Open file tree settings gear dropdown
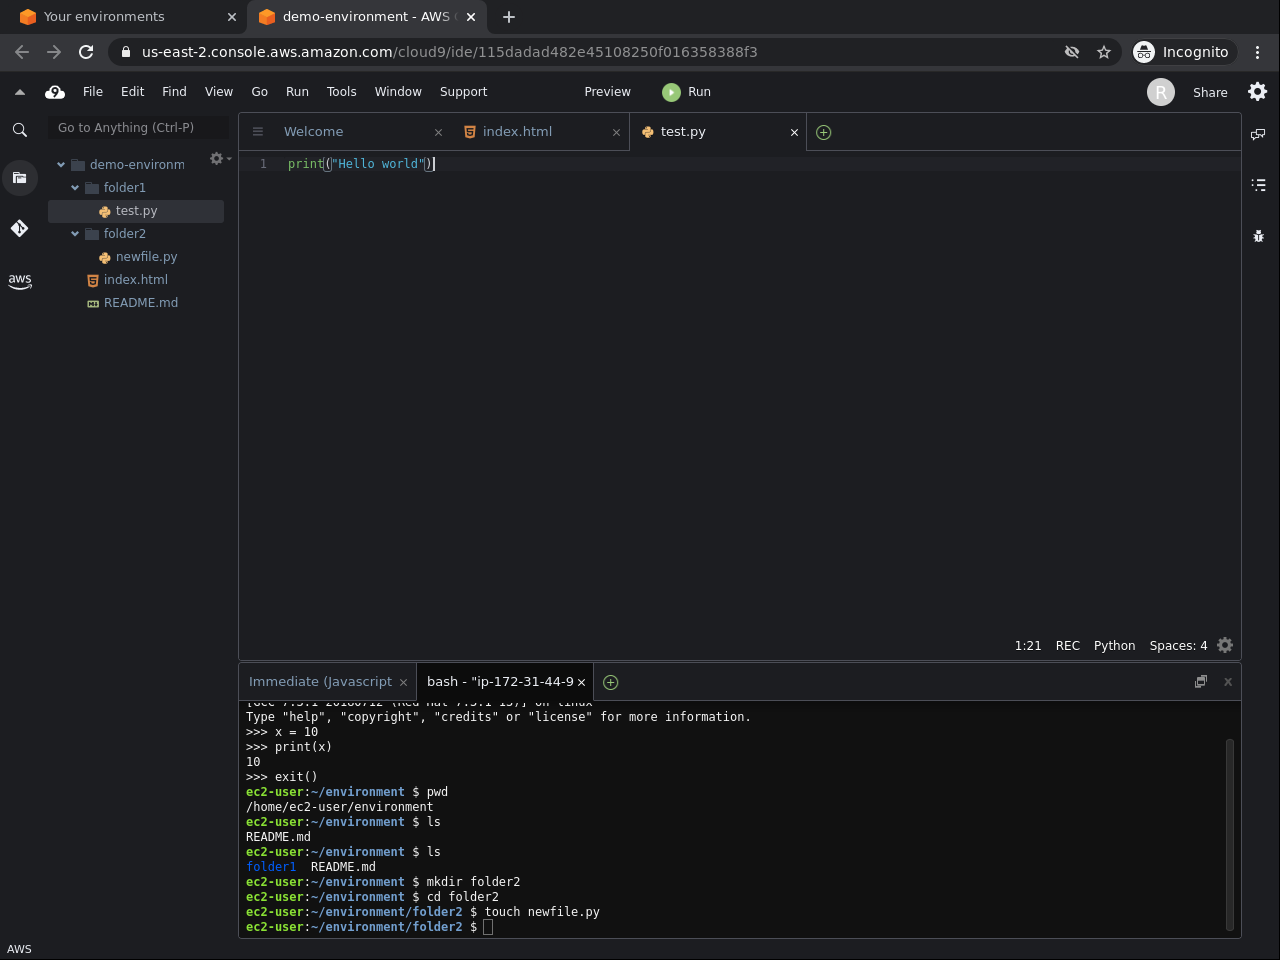Viewport: 1280px width, 960px height. (x=218, y=159)
